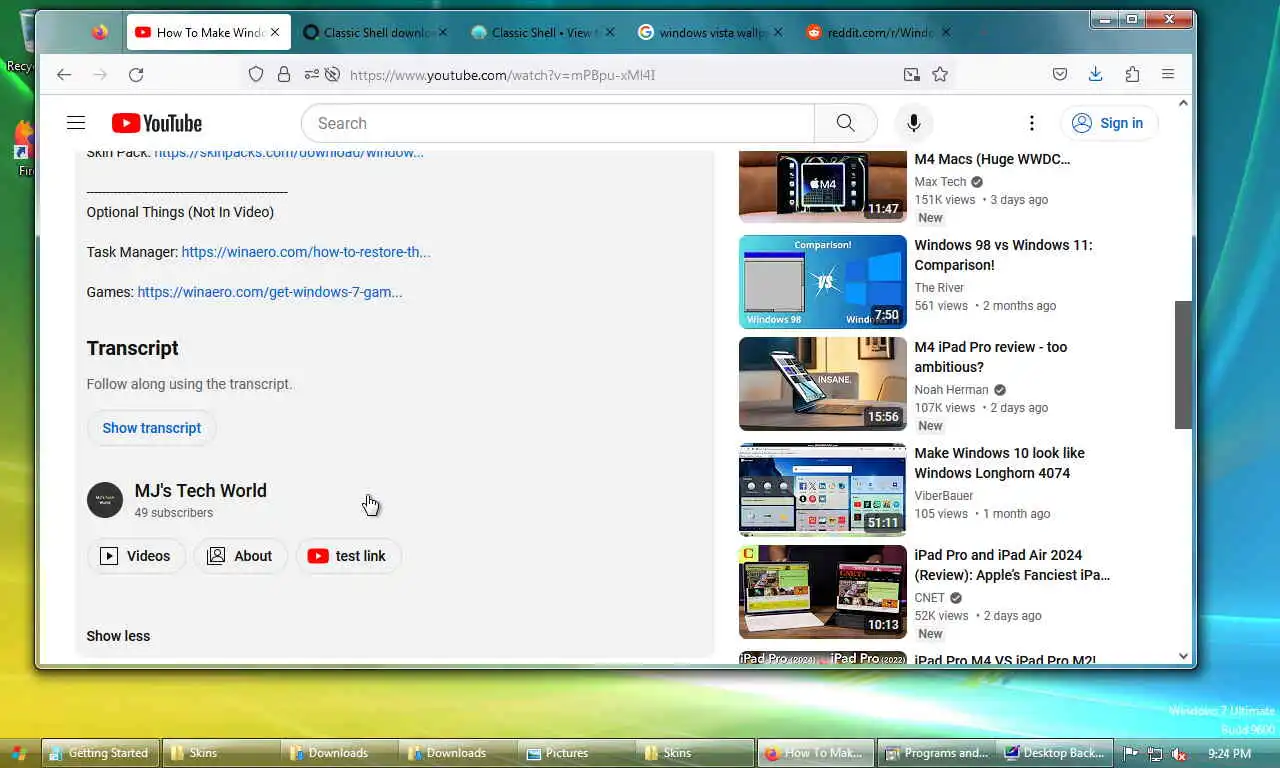Open MJ's Tech World channel name
1280x768 pixels.
click(201, 491)
